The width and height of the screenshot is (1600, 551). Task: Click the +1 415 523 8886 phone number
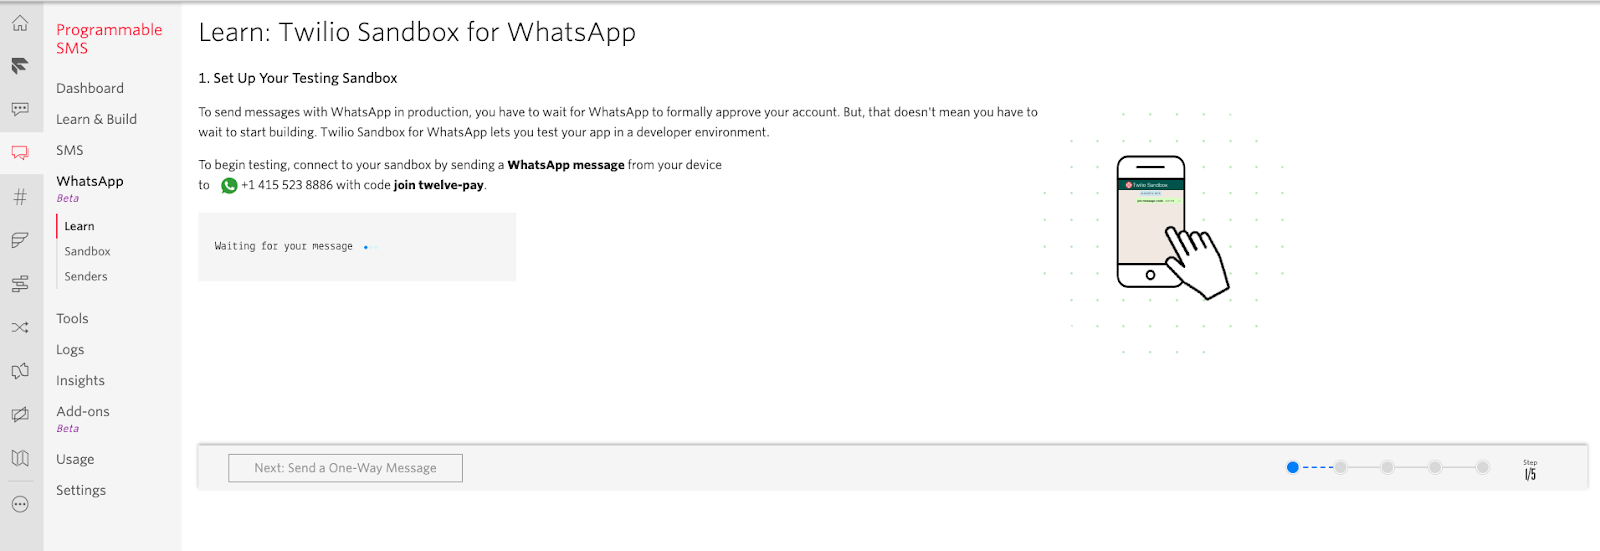pos(287,185)
